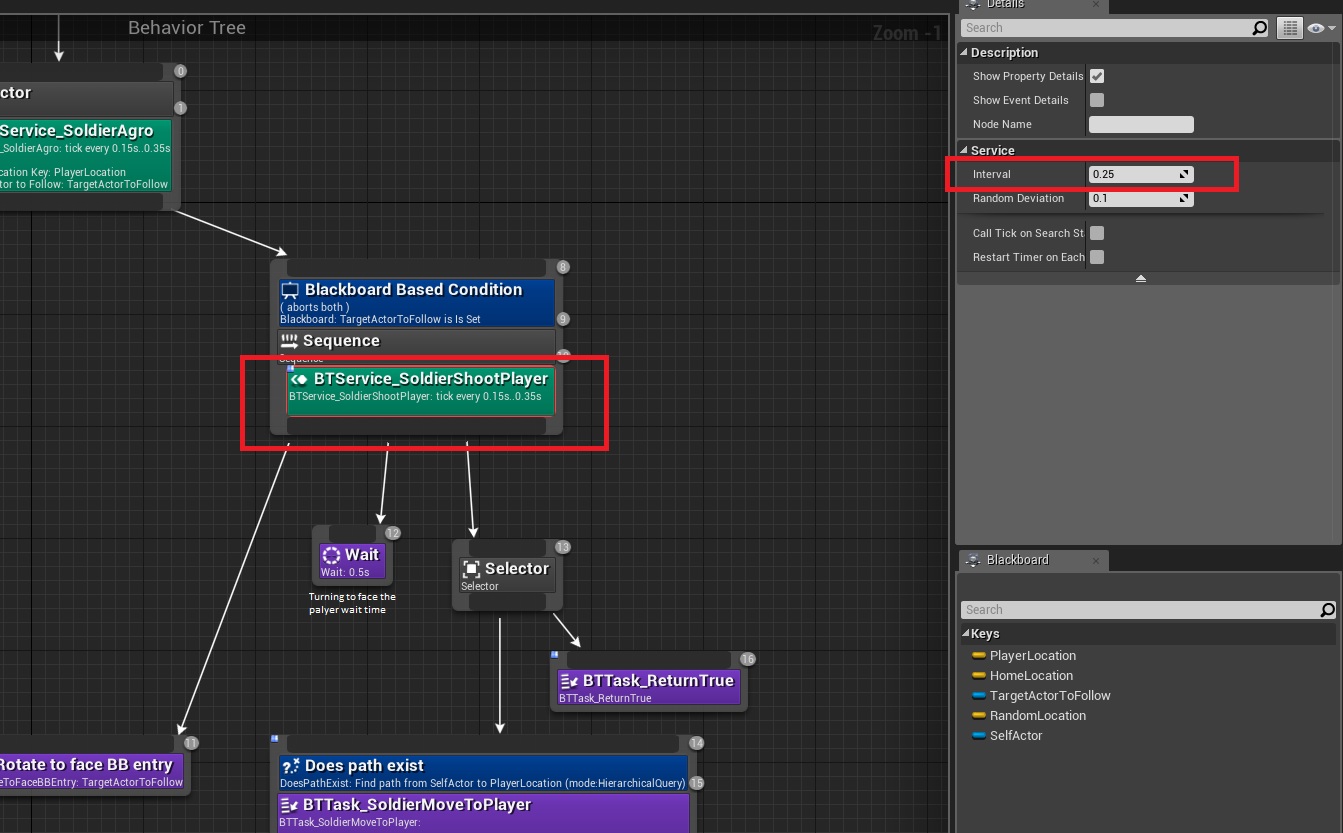Screen dimensions: 1343x833
Task: Click the Blackboard Based Condition decorator icon
Action: point(291,290)
